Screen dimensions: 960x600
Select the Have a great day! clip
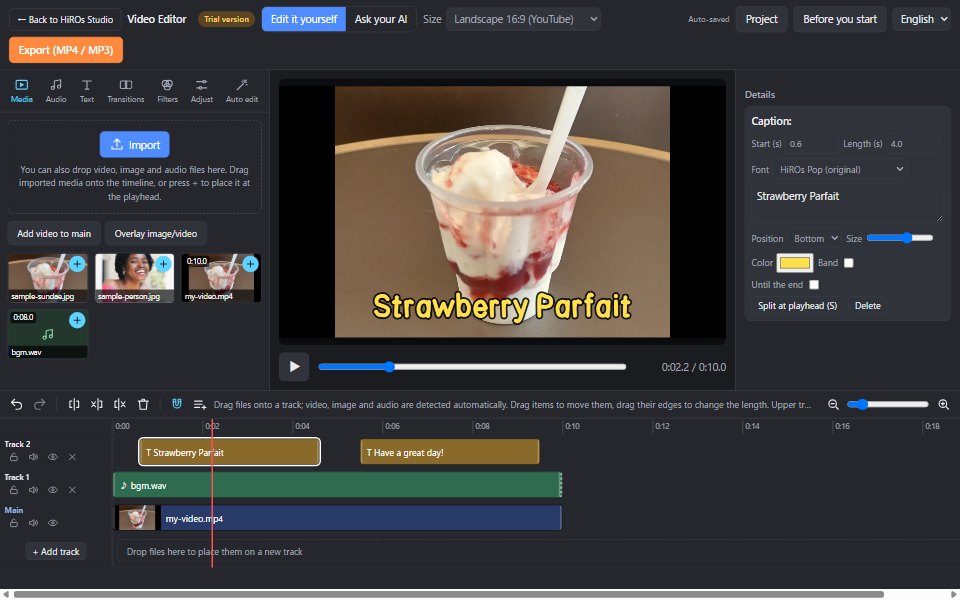pyautogui.click(x=450, y=452)
